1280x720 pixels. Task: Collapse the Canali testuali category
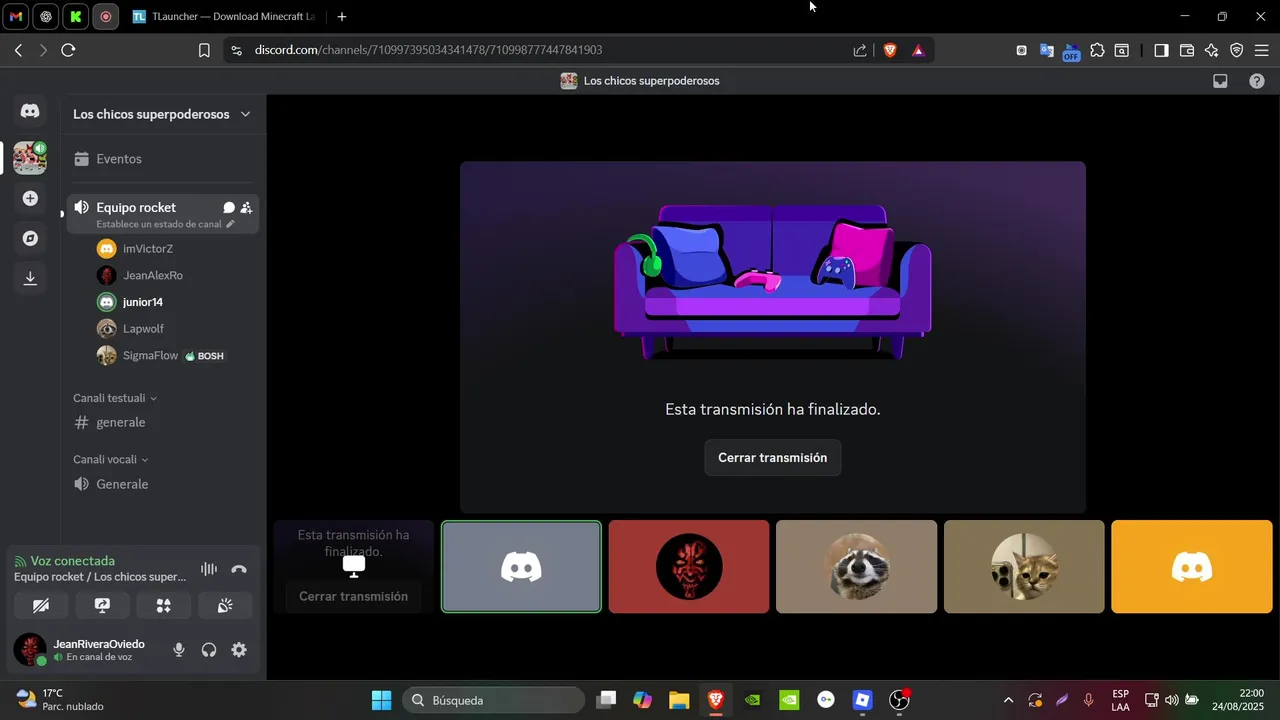[x=114, y=398]
